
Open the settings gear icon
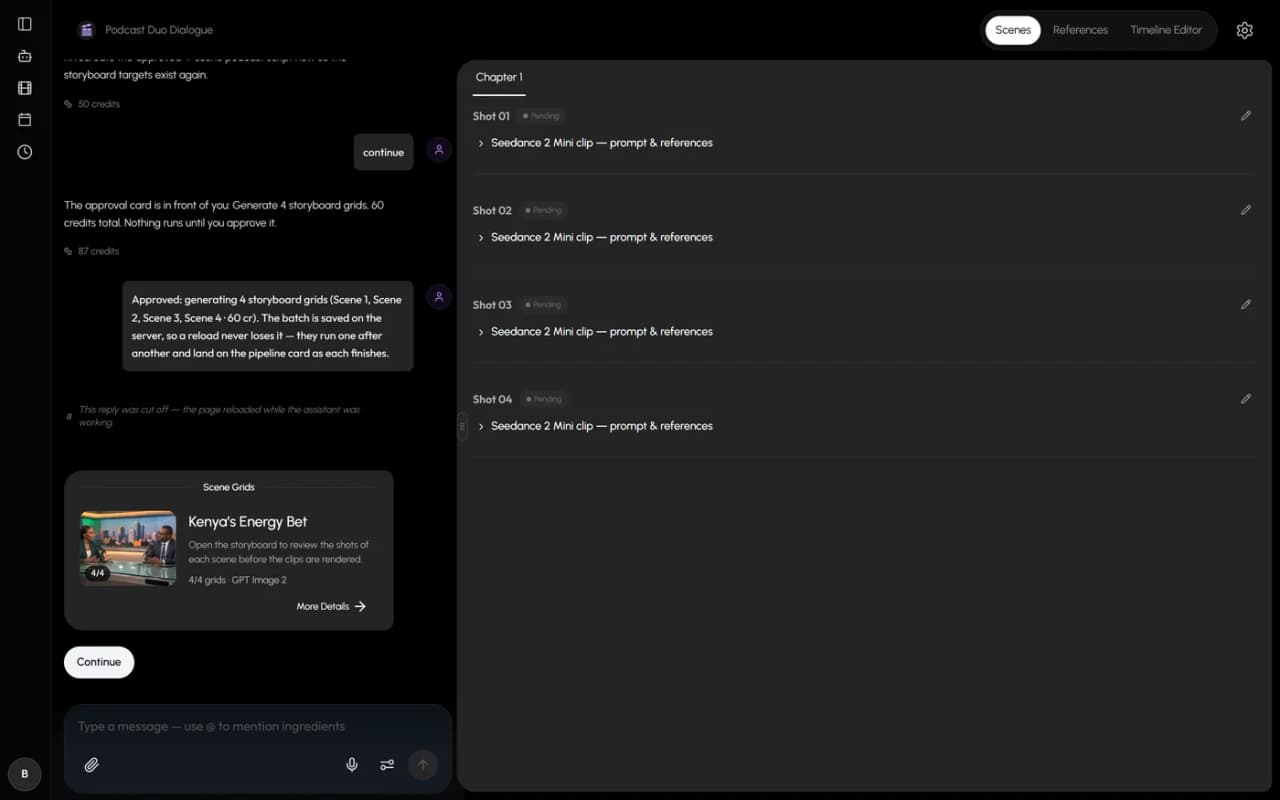(1244, 30)
